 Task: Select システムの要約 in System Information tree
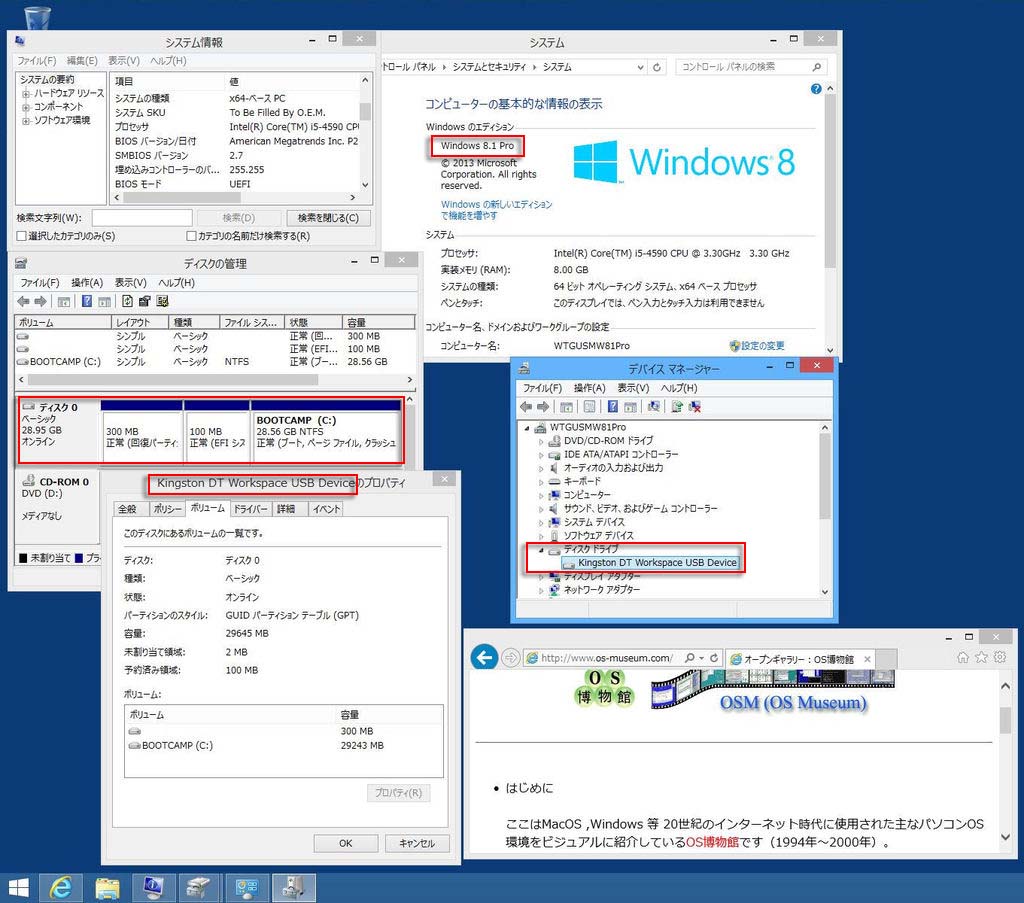coord(47,80)
